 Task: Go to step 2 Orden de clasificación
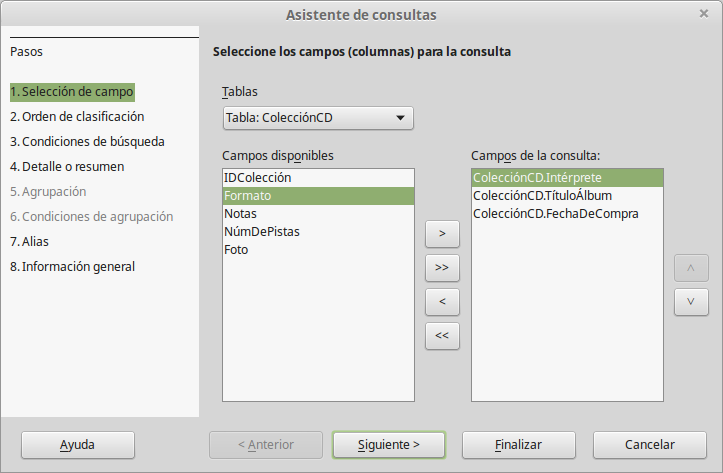tap(77, 116)
